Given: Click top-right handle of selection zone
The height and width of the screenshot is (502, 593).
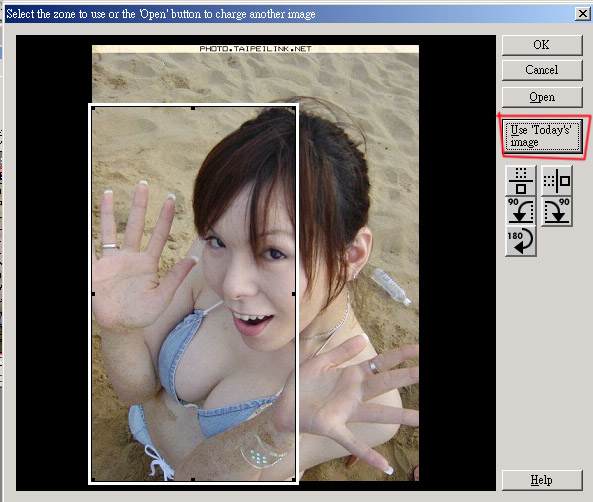Looking at the screenshot, I should click(294, 109).
